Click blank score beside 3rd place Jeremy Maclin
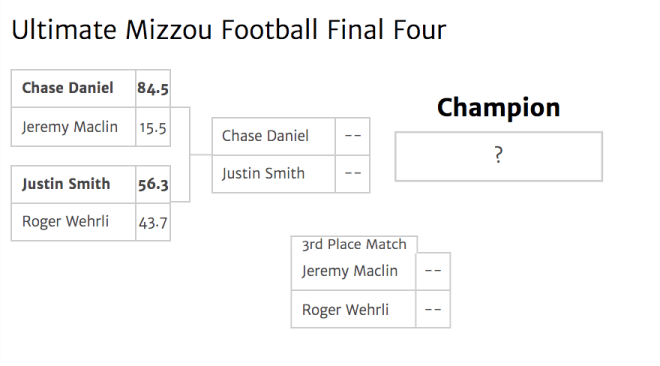Screen dimensions: 660x366 coord(433,271)
